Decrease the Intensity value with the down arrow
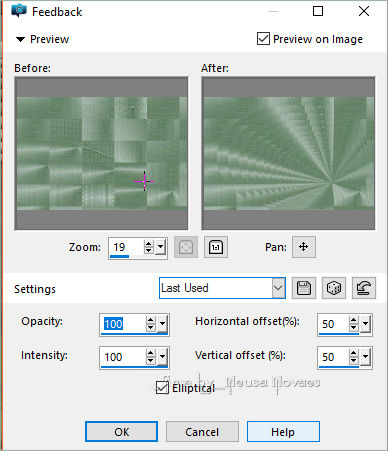Image resolution: width=388 pixels, height=451 pixels. [151, 361]
